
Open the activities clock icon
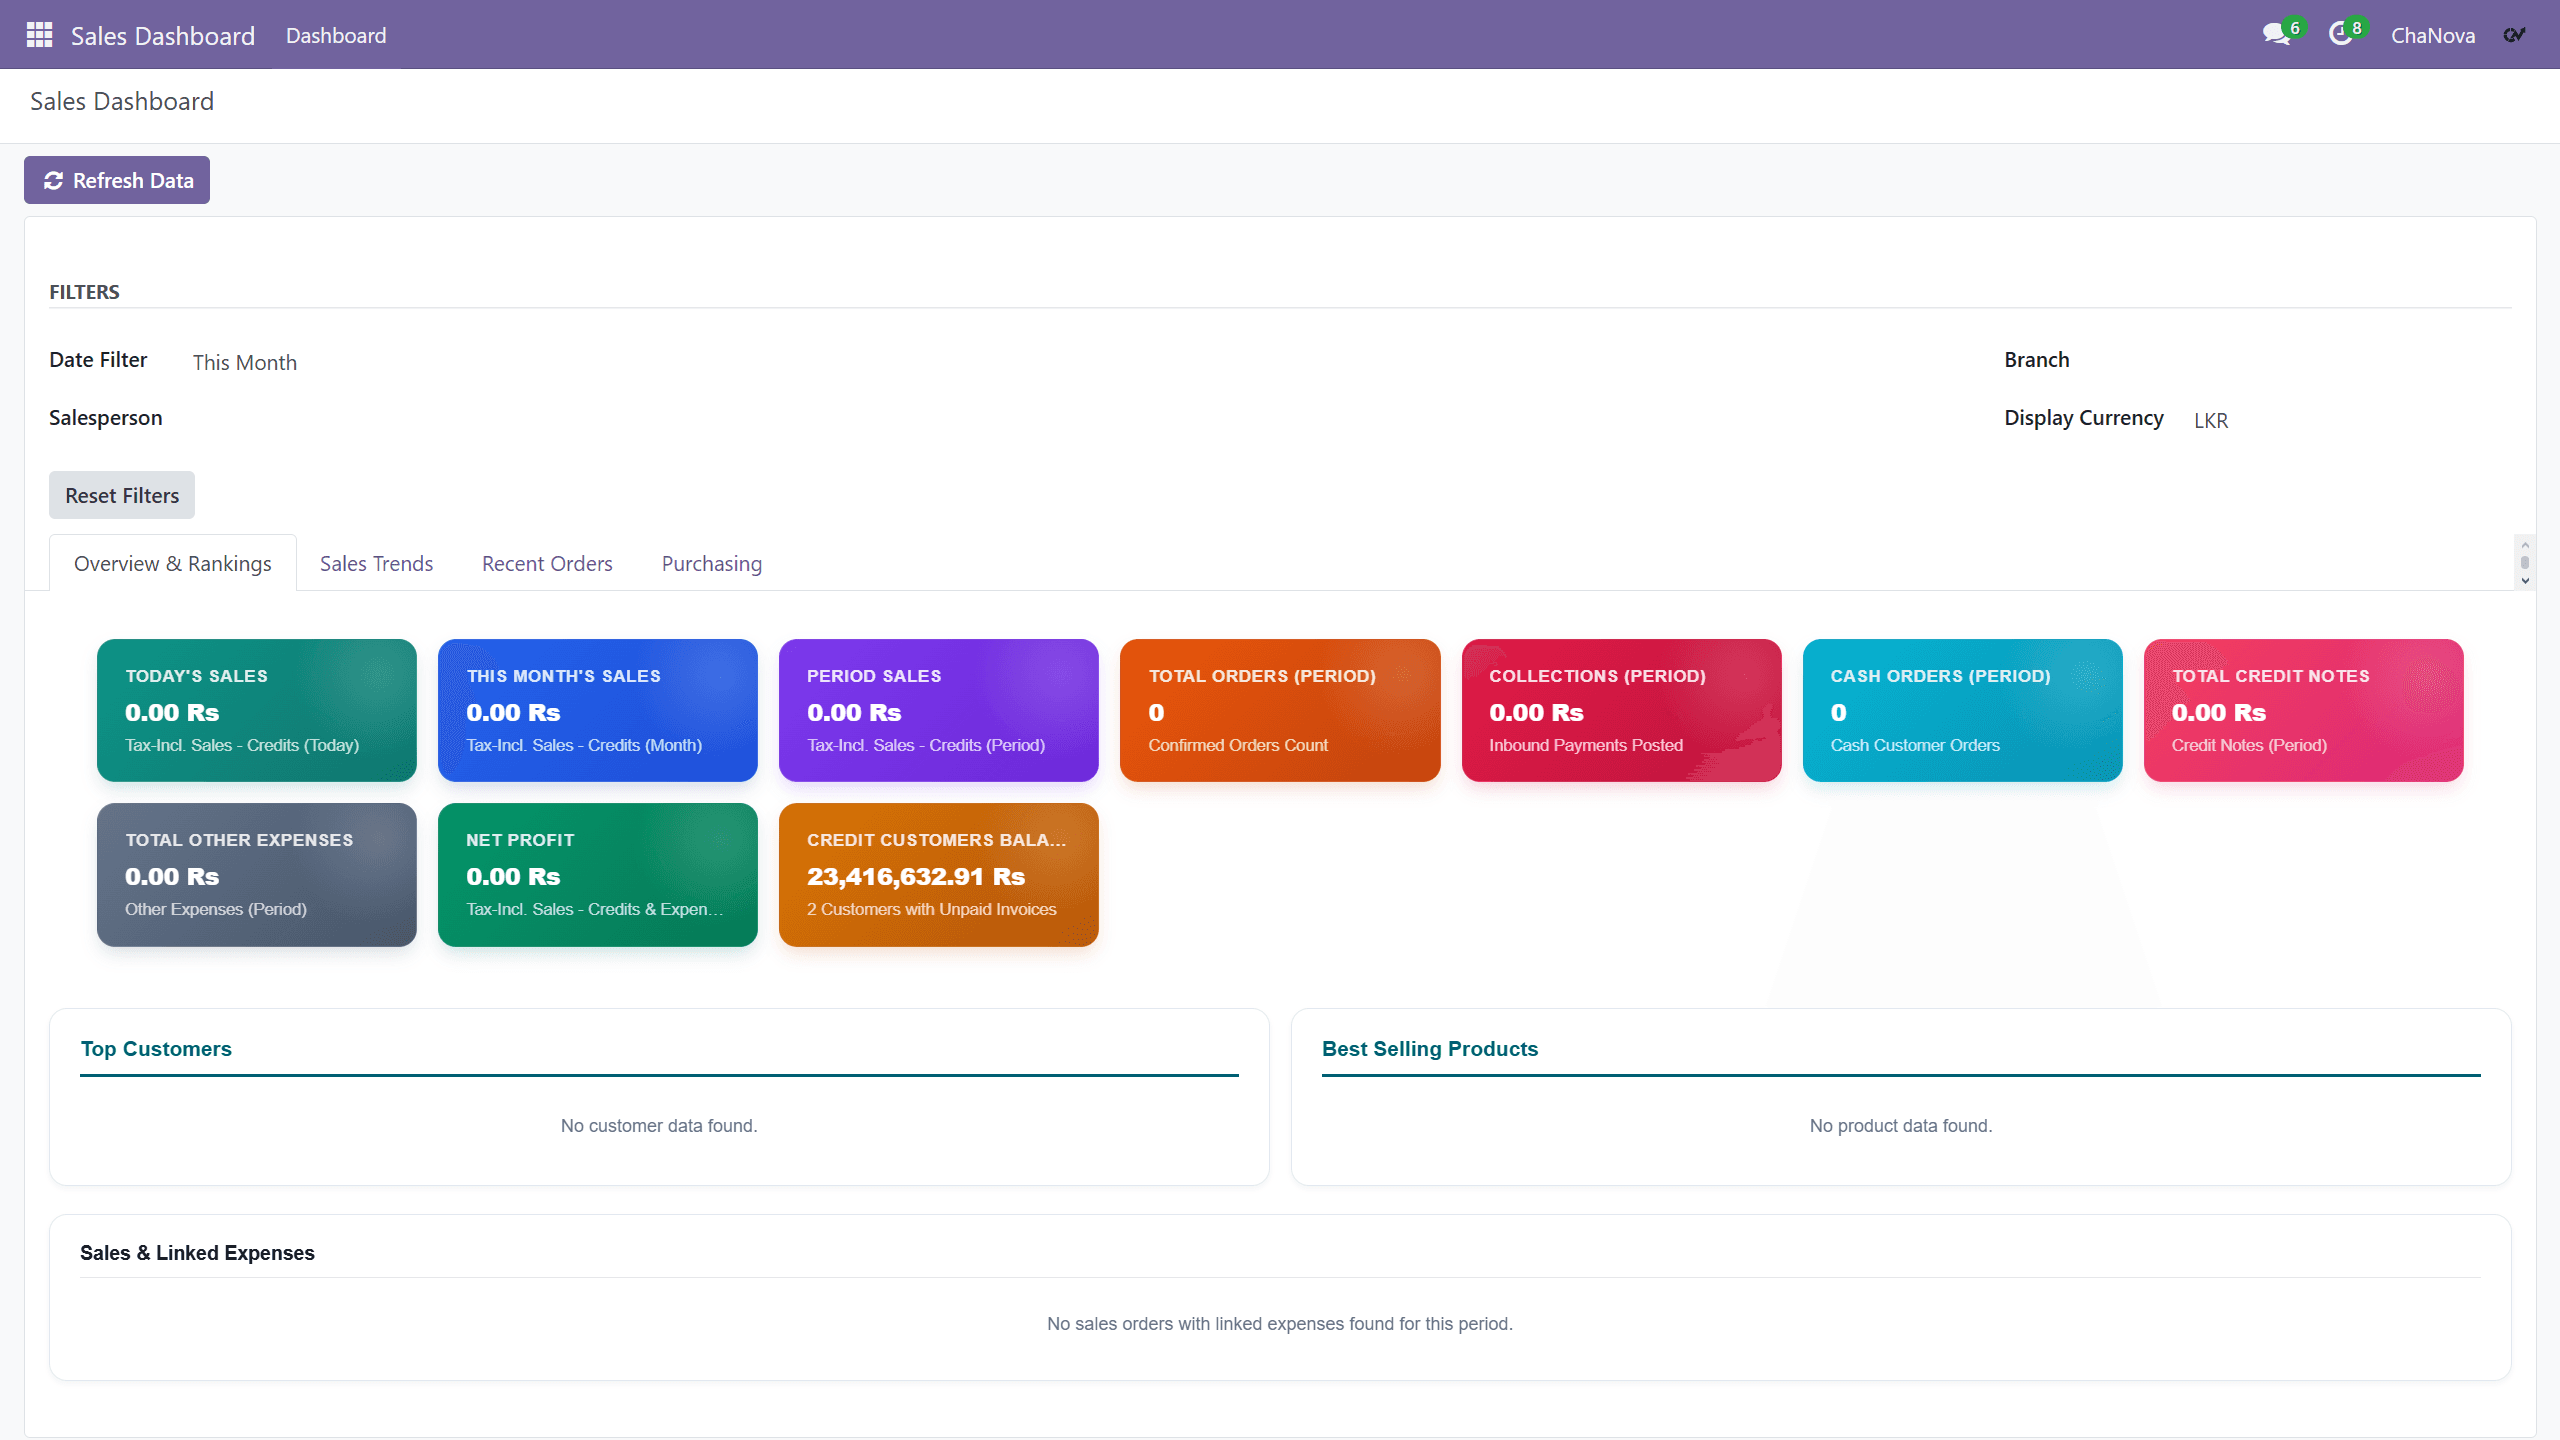2340,35
